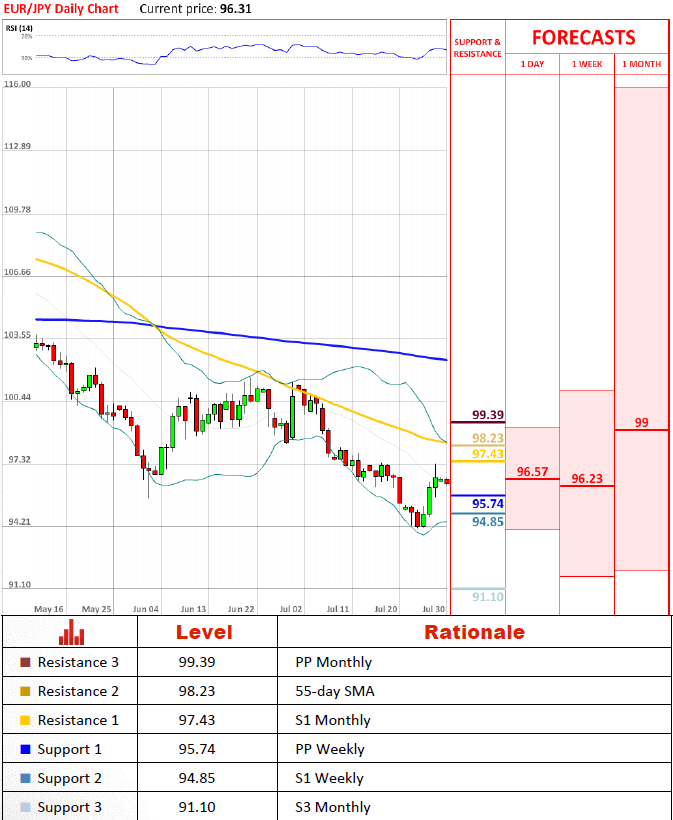Select the 1 MONTH forecast column header

[x=641, y=64]
